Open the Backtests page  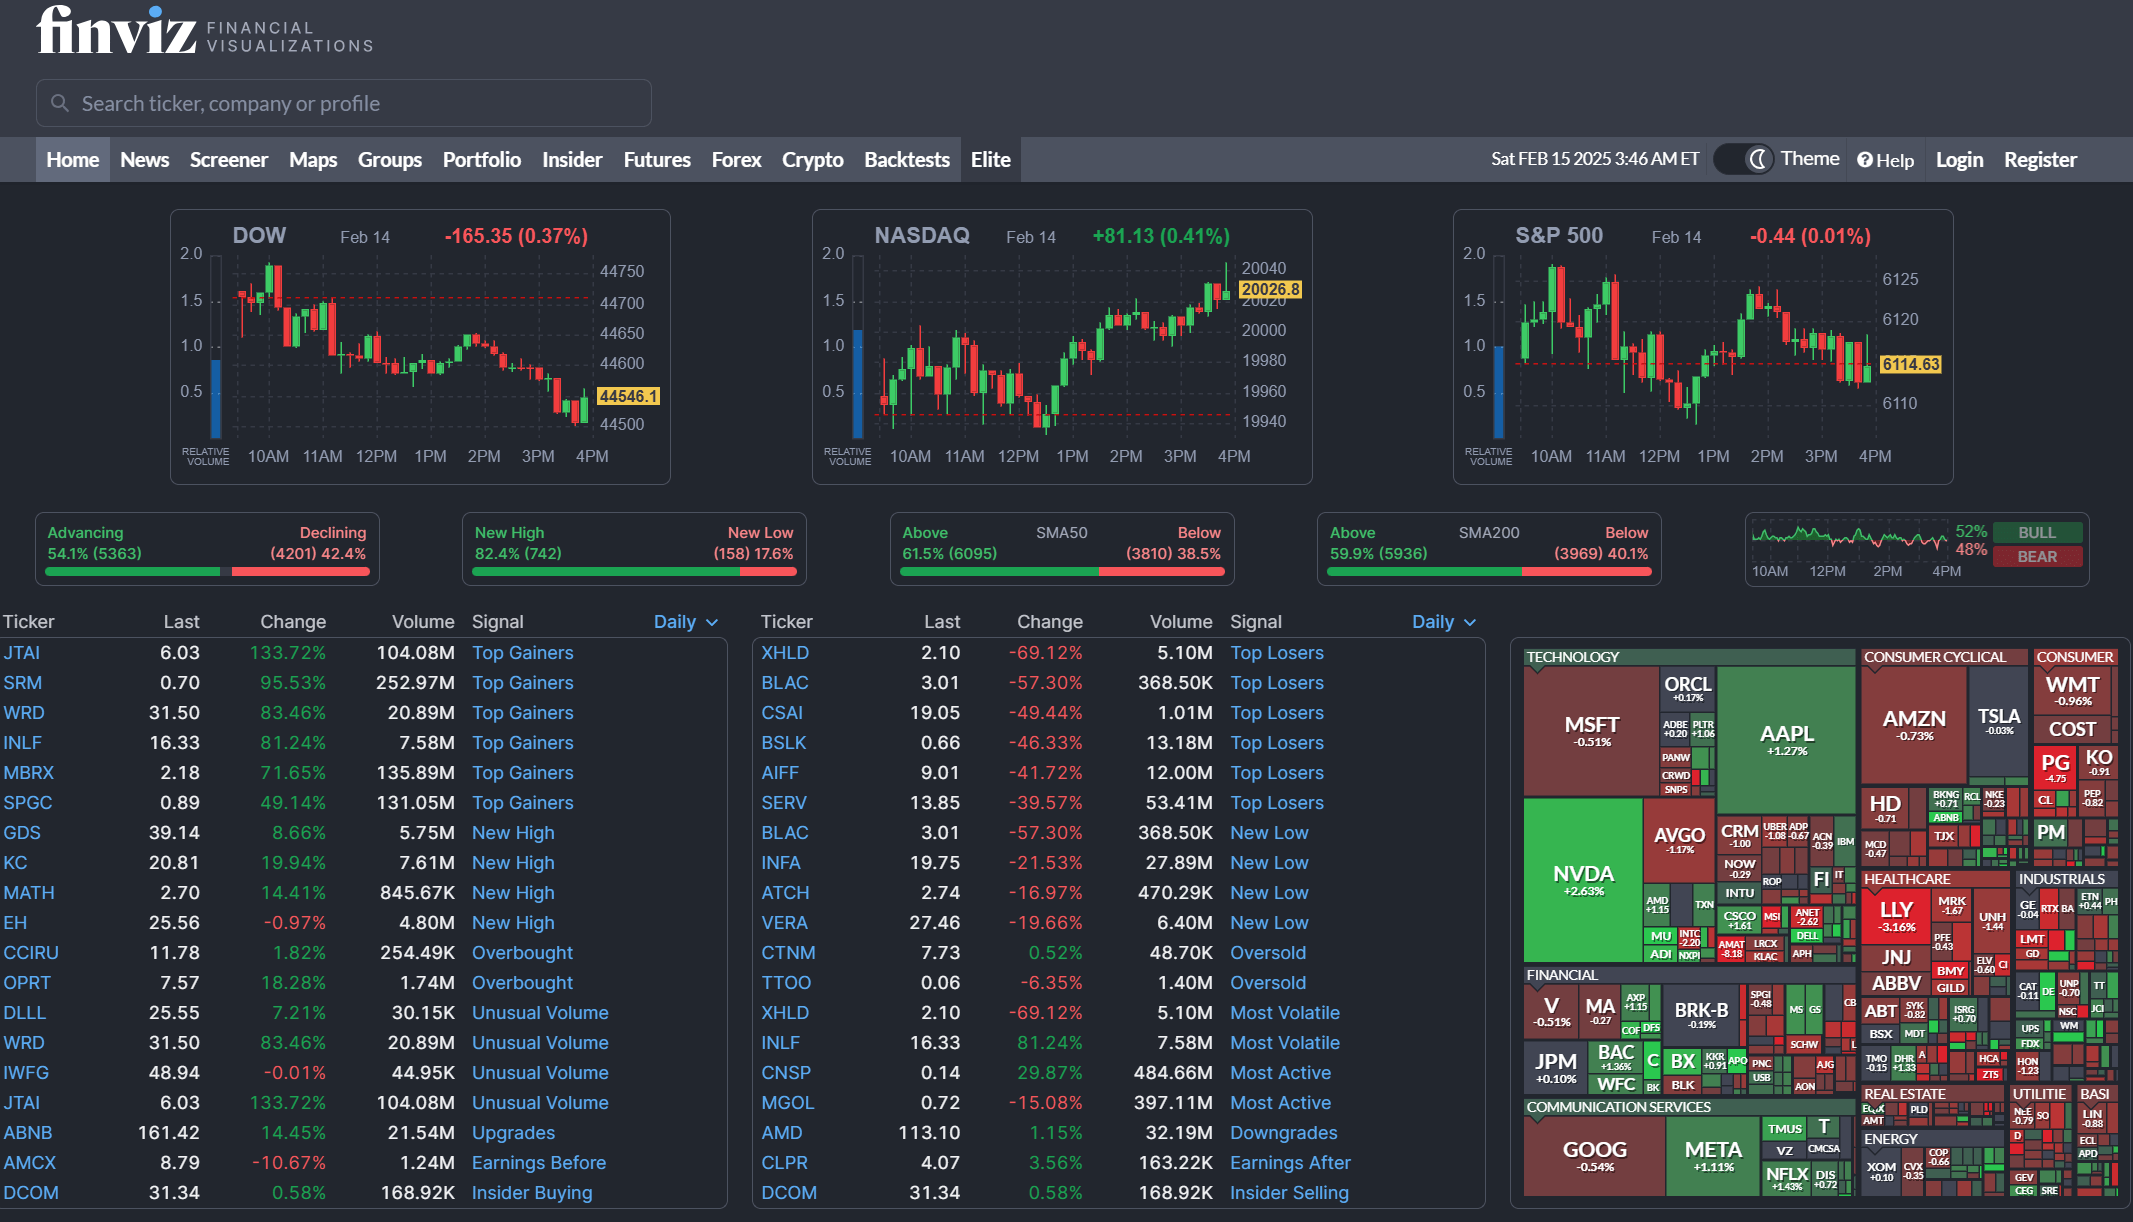[x=907, y=160]
